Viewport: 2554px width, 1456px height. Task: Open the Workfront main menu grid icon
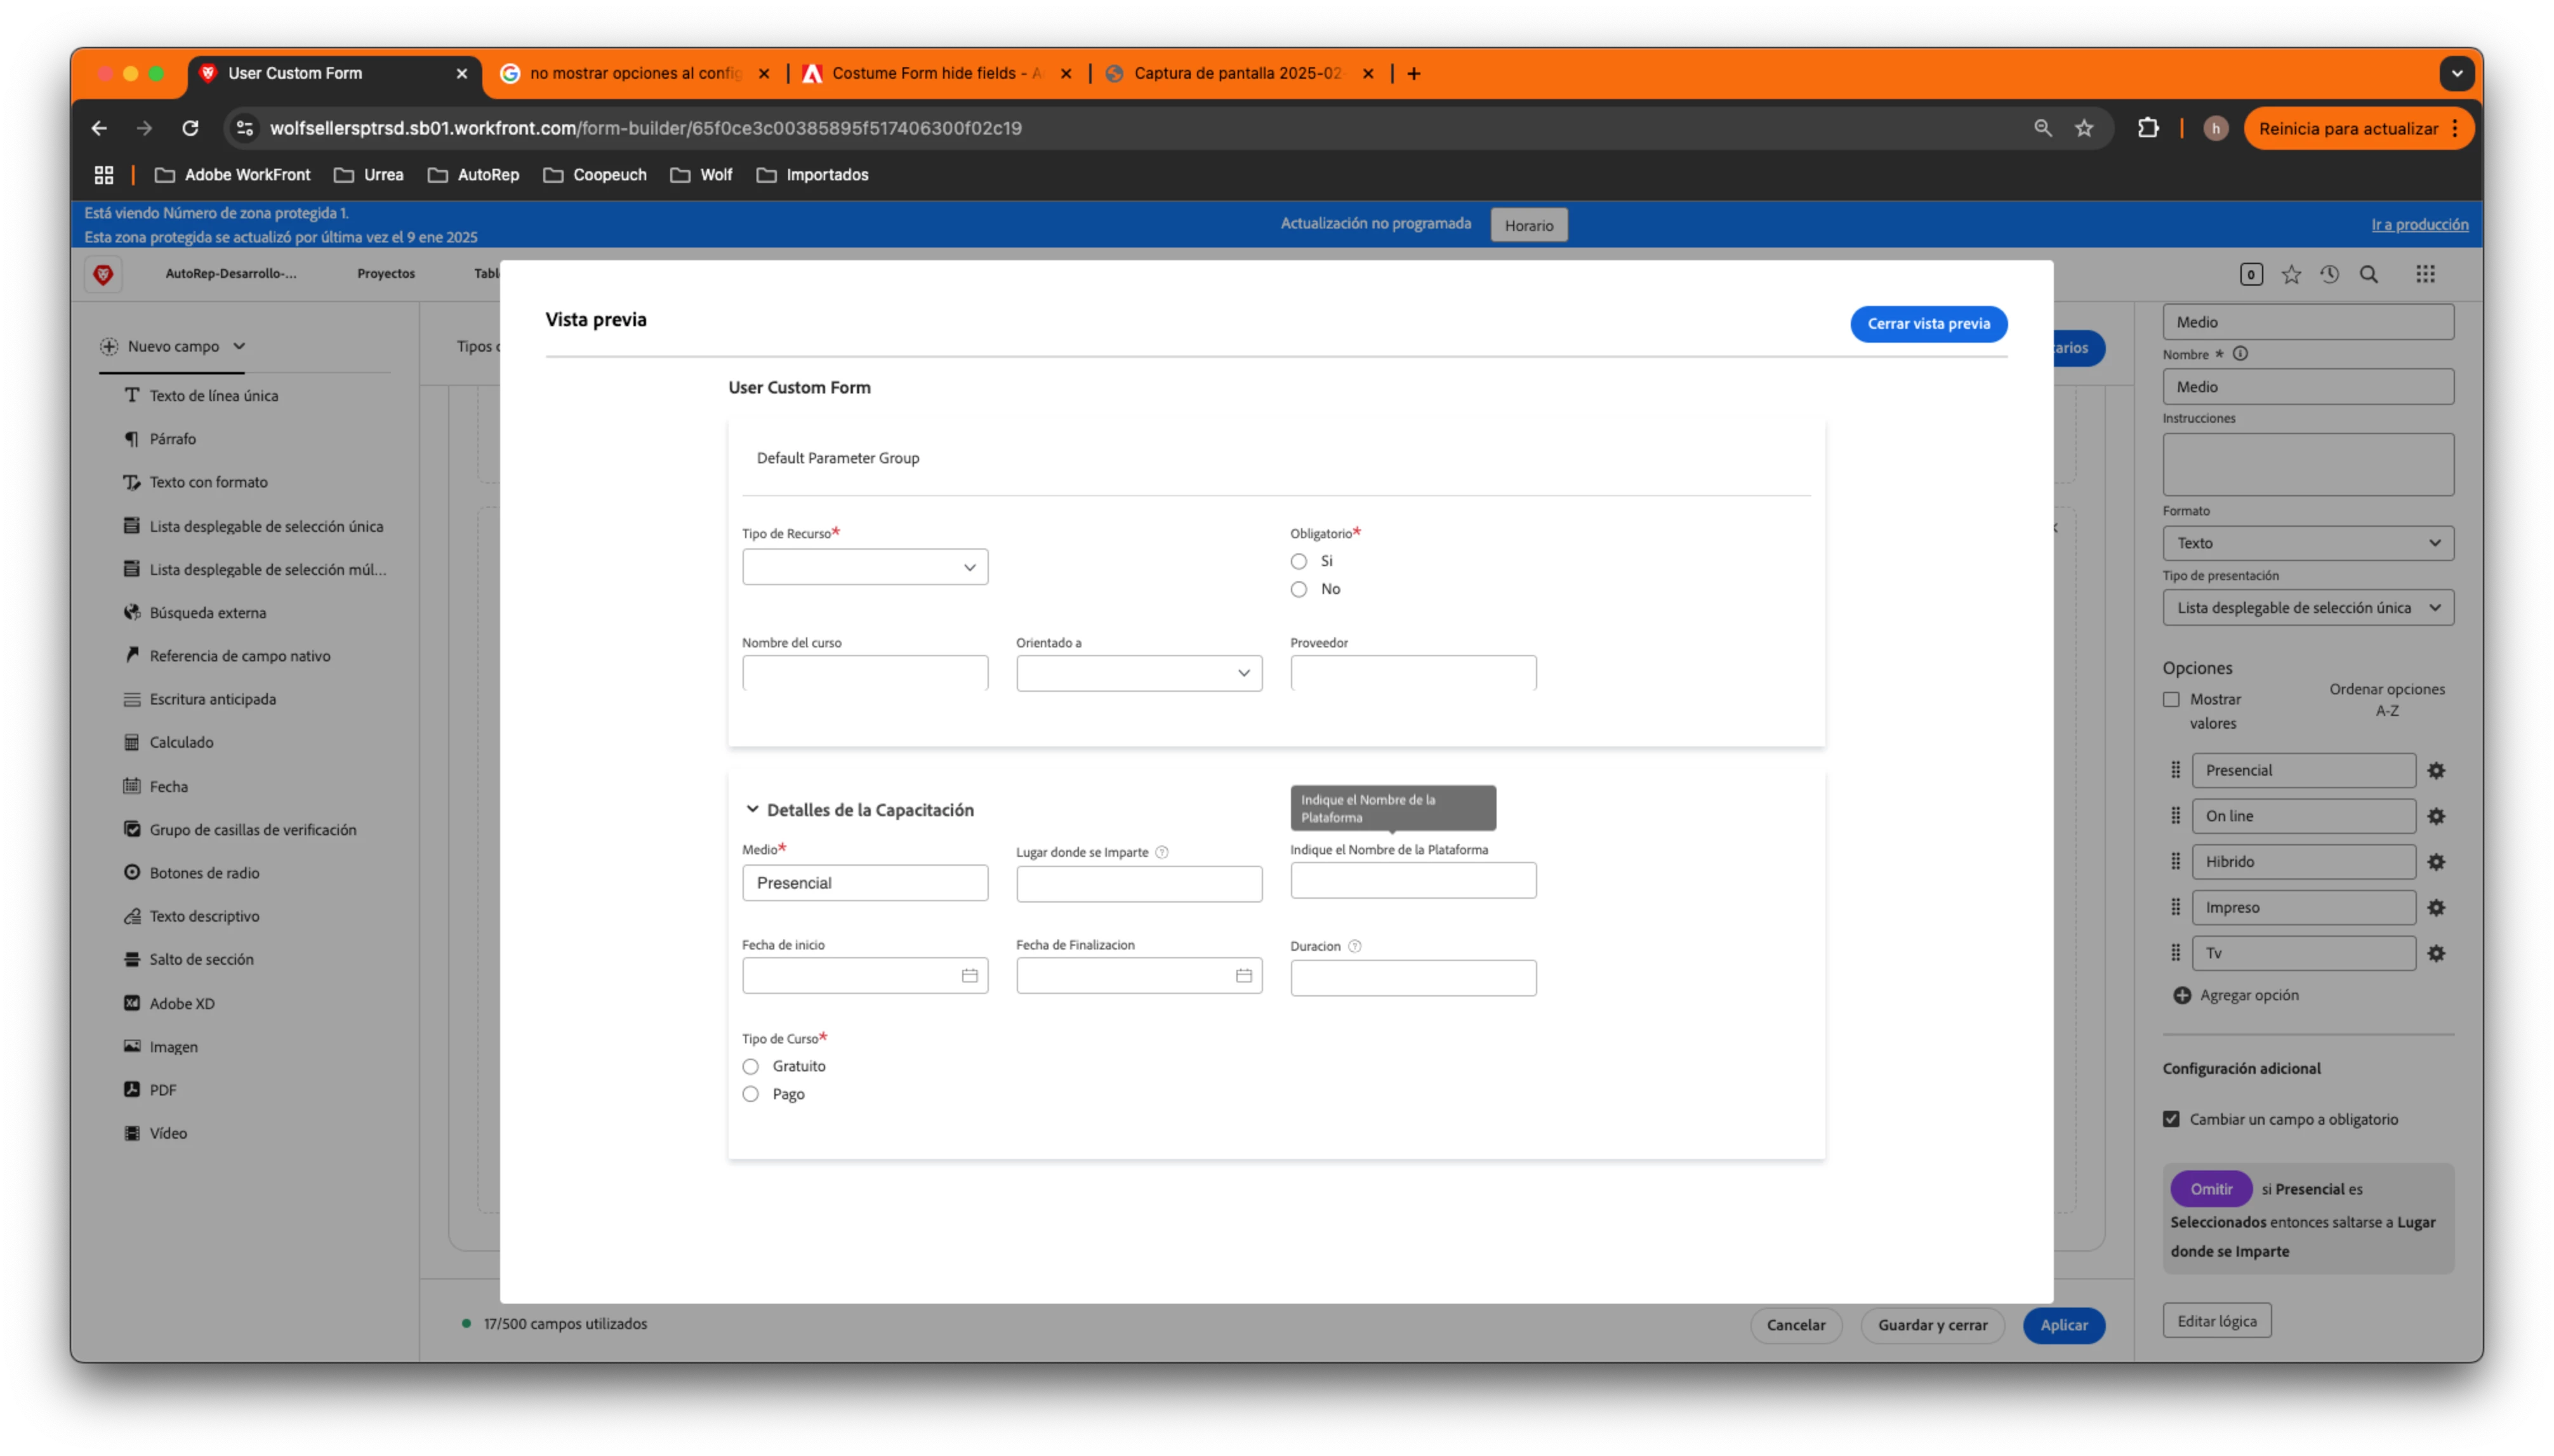(x=2425, y=274)
